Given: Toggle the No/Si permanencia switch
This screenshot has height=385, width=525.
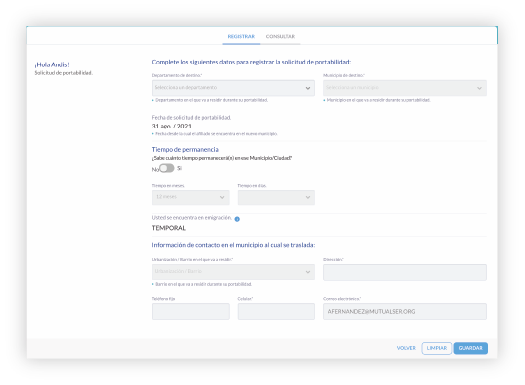Looking at the screenshot, I should 167,168.
